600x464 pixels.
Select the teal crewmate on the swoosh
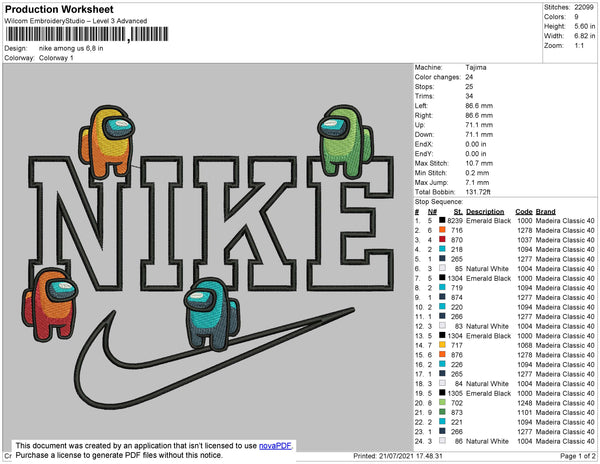click(x=212, y=314)
